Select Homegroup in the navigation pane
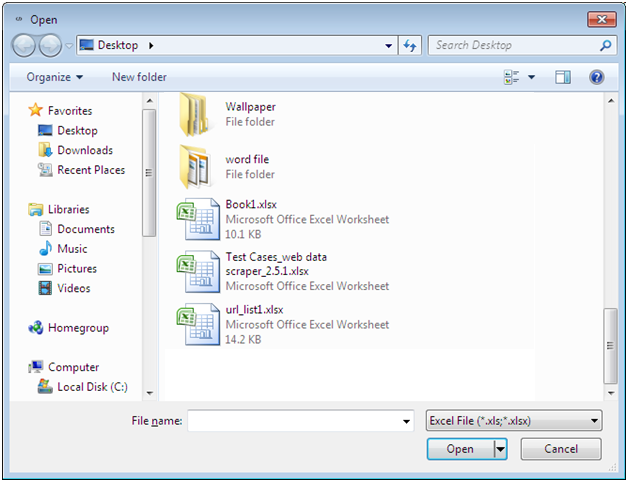The height and width of the screenshot is (482, 628). coord(78,328)
